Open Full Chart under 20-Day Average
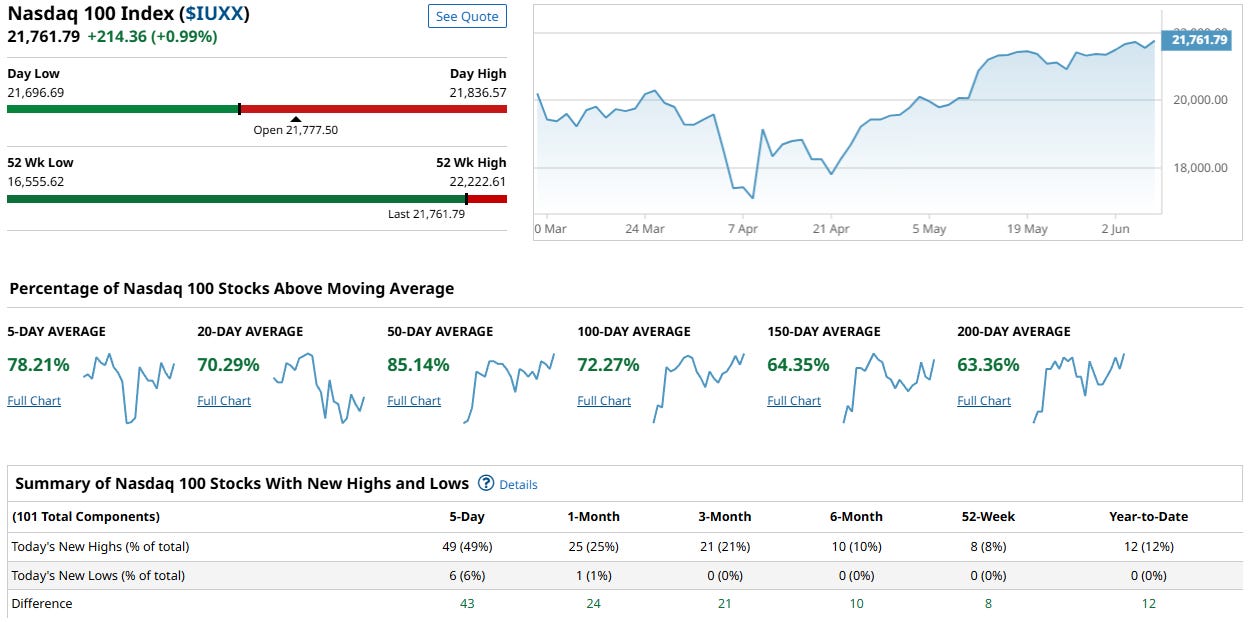 point(224,401)
